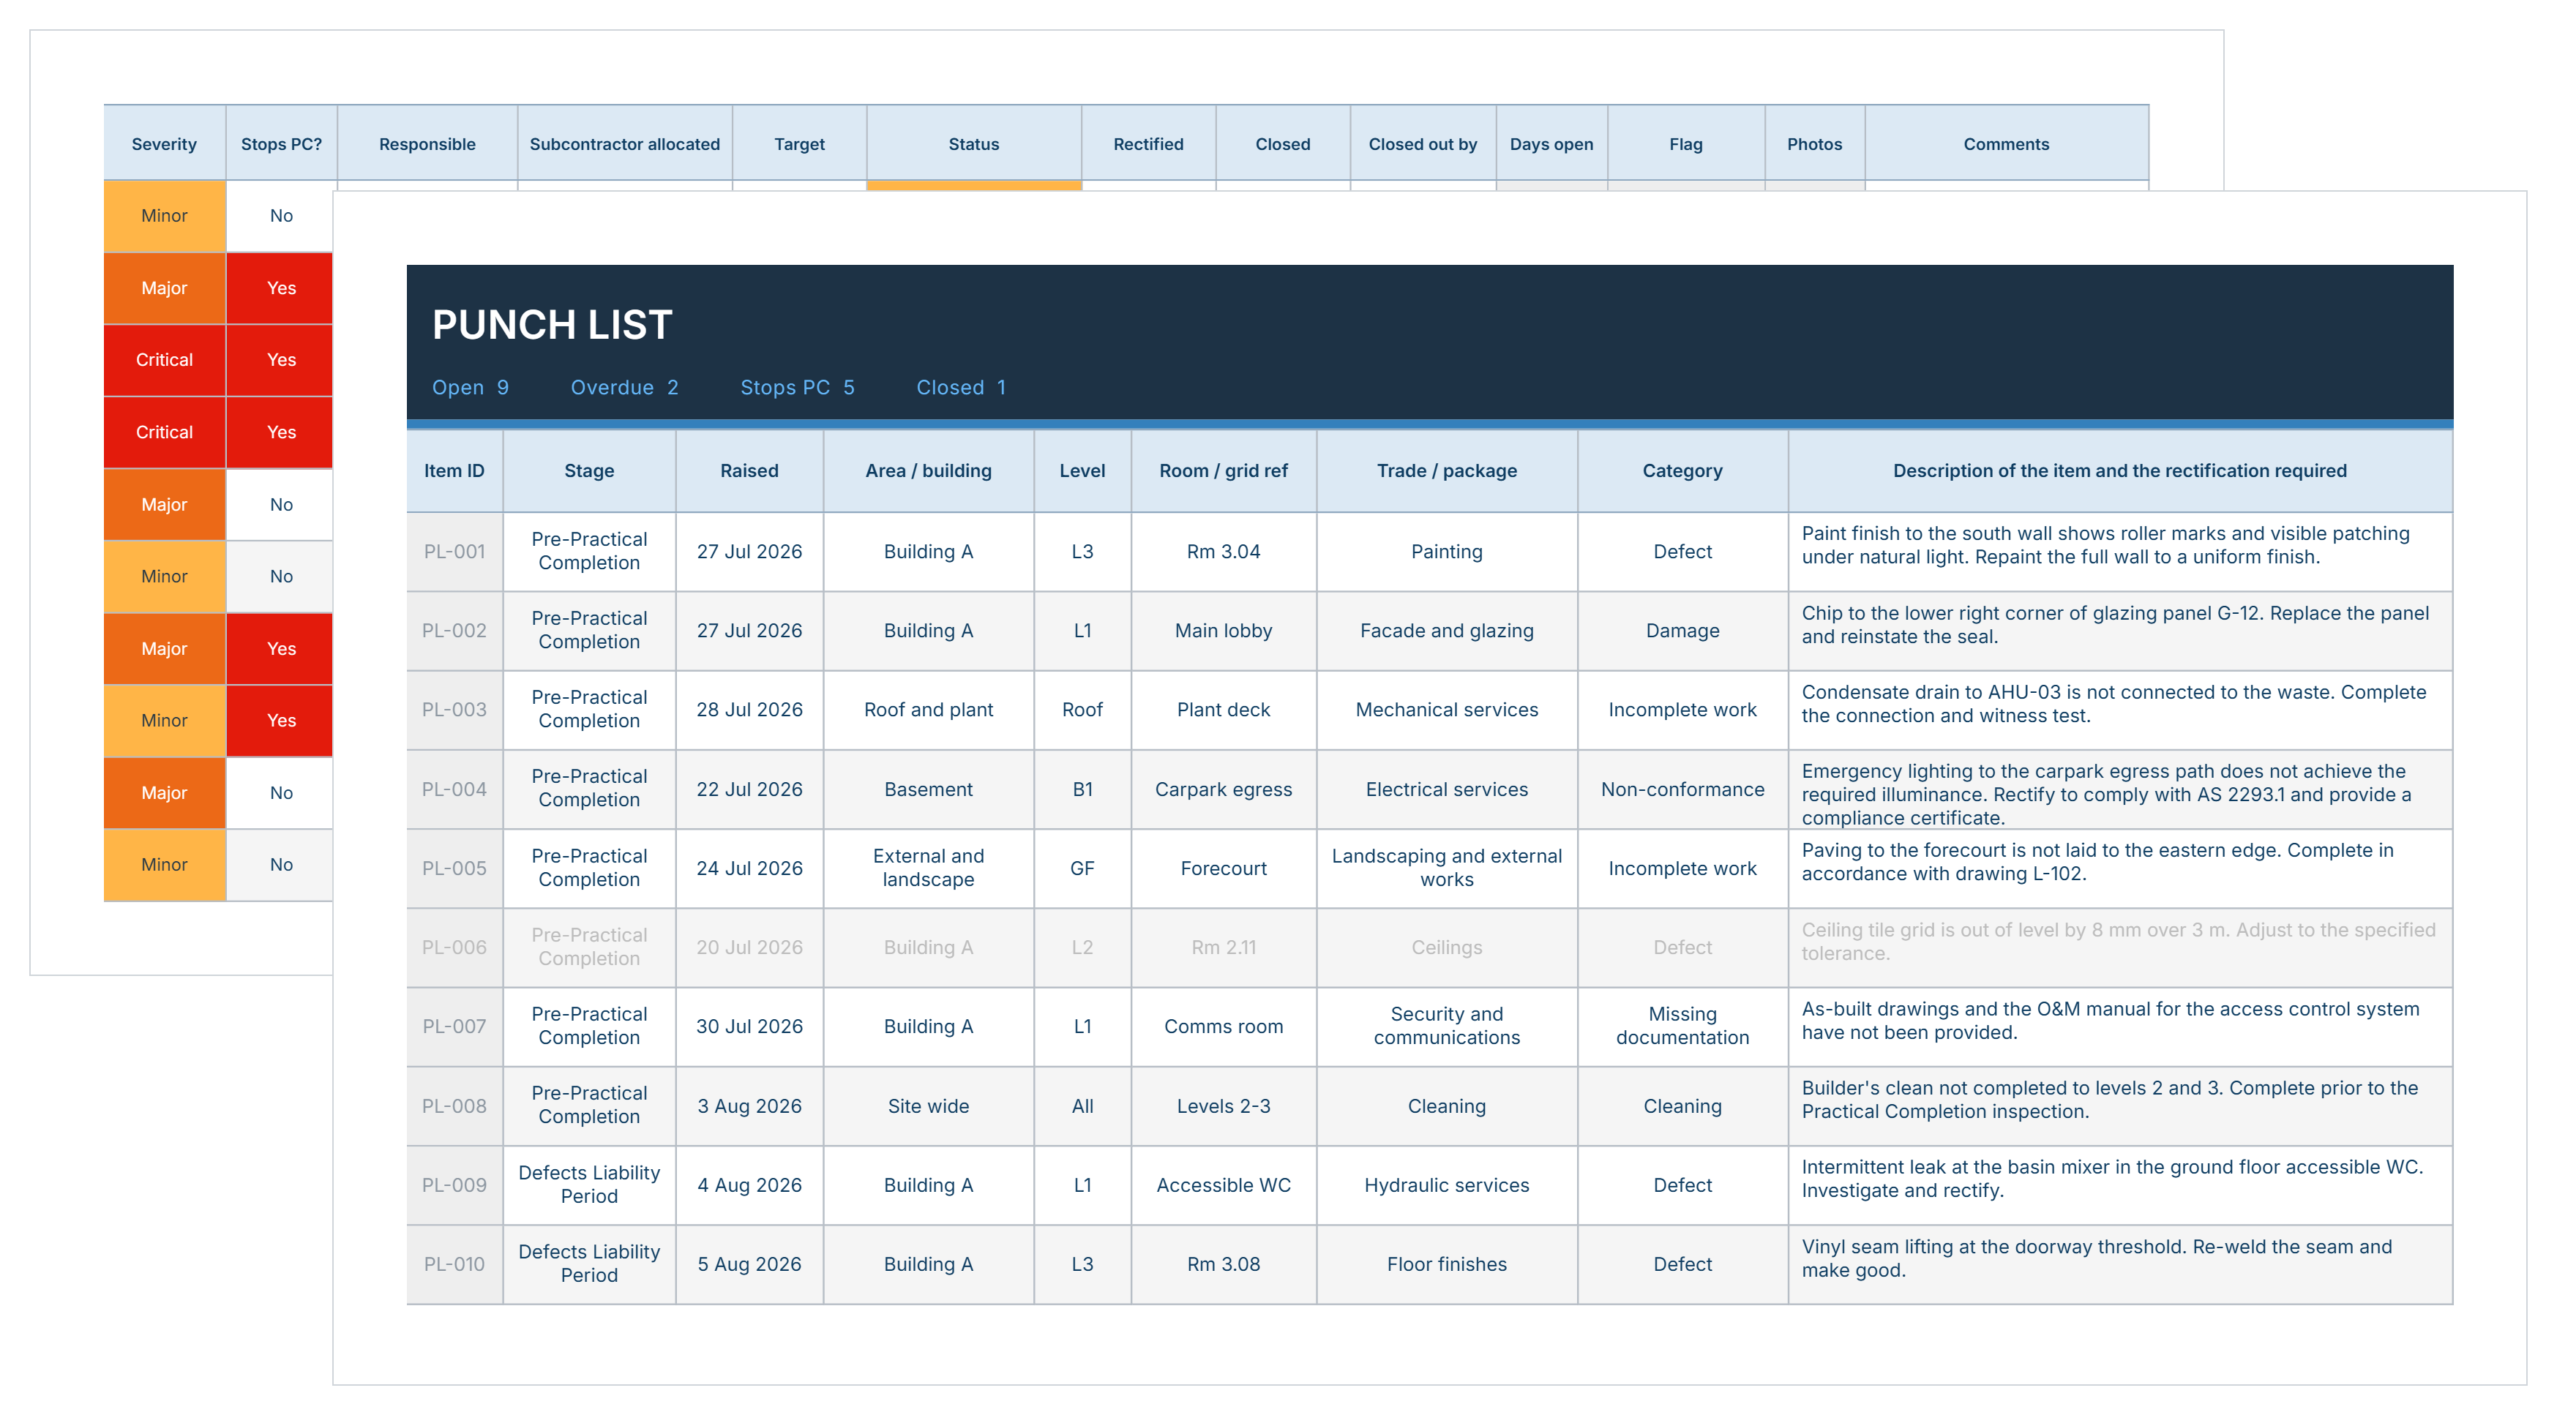
Task: Select item ID cell PL-001
Action: [454, 552]
